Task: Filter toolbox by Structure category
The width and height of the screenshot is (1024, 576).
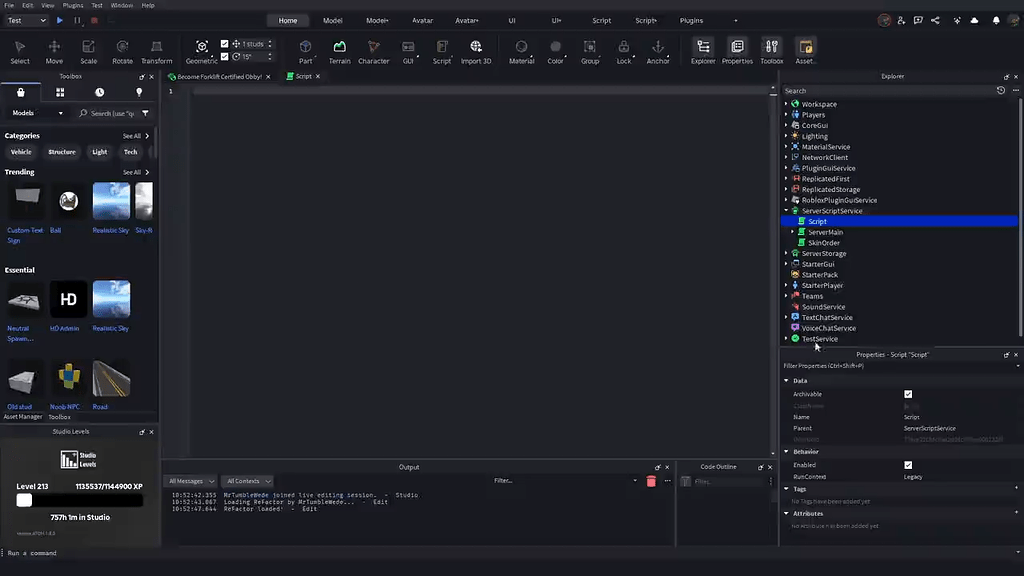Action: tap(62, 152)
